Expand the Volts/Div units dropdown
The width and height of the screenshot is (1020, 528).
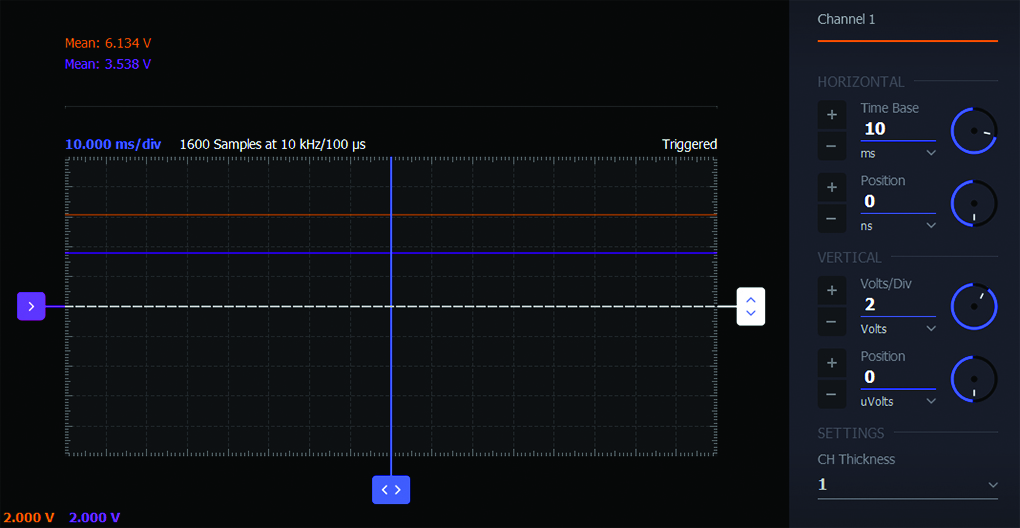tap(898, 329)
